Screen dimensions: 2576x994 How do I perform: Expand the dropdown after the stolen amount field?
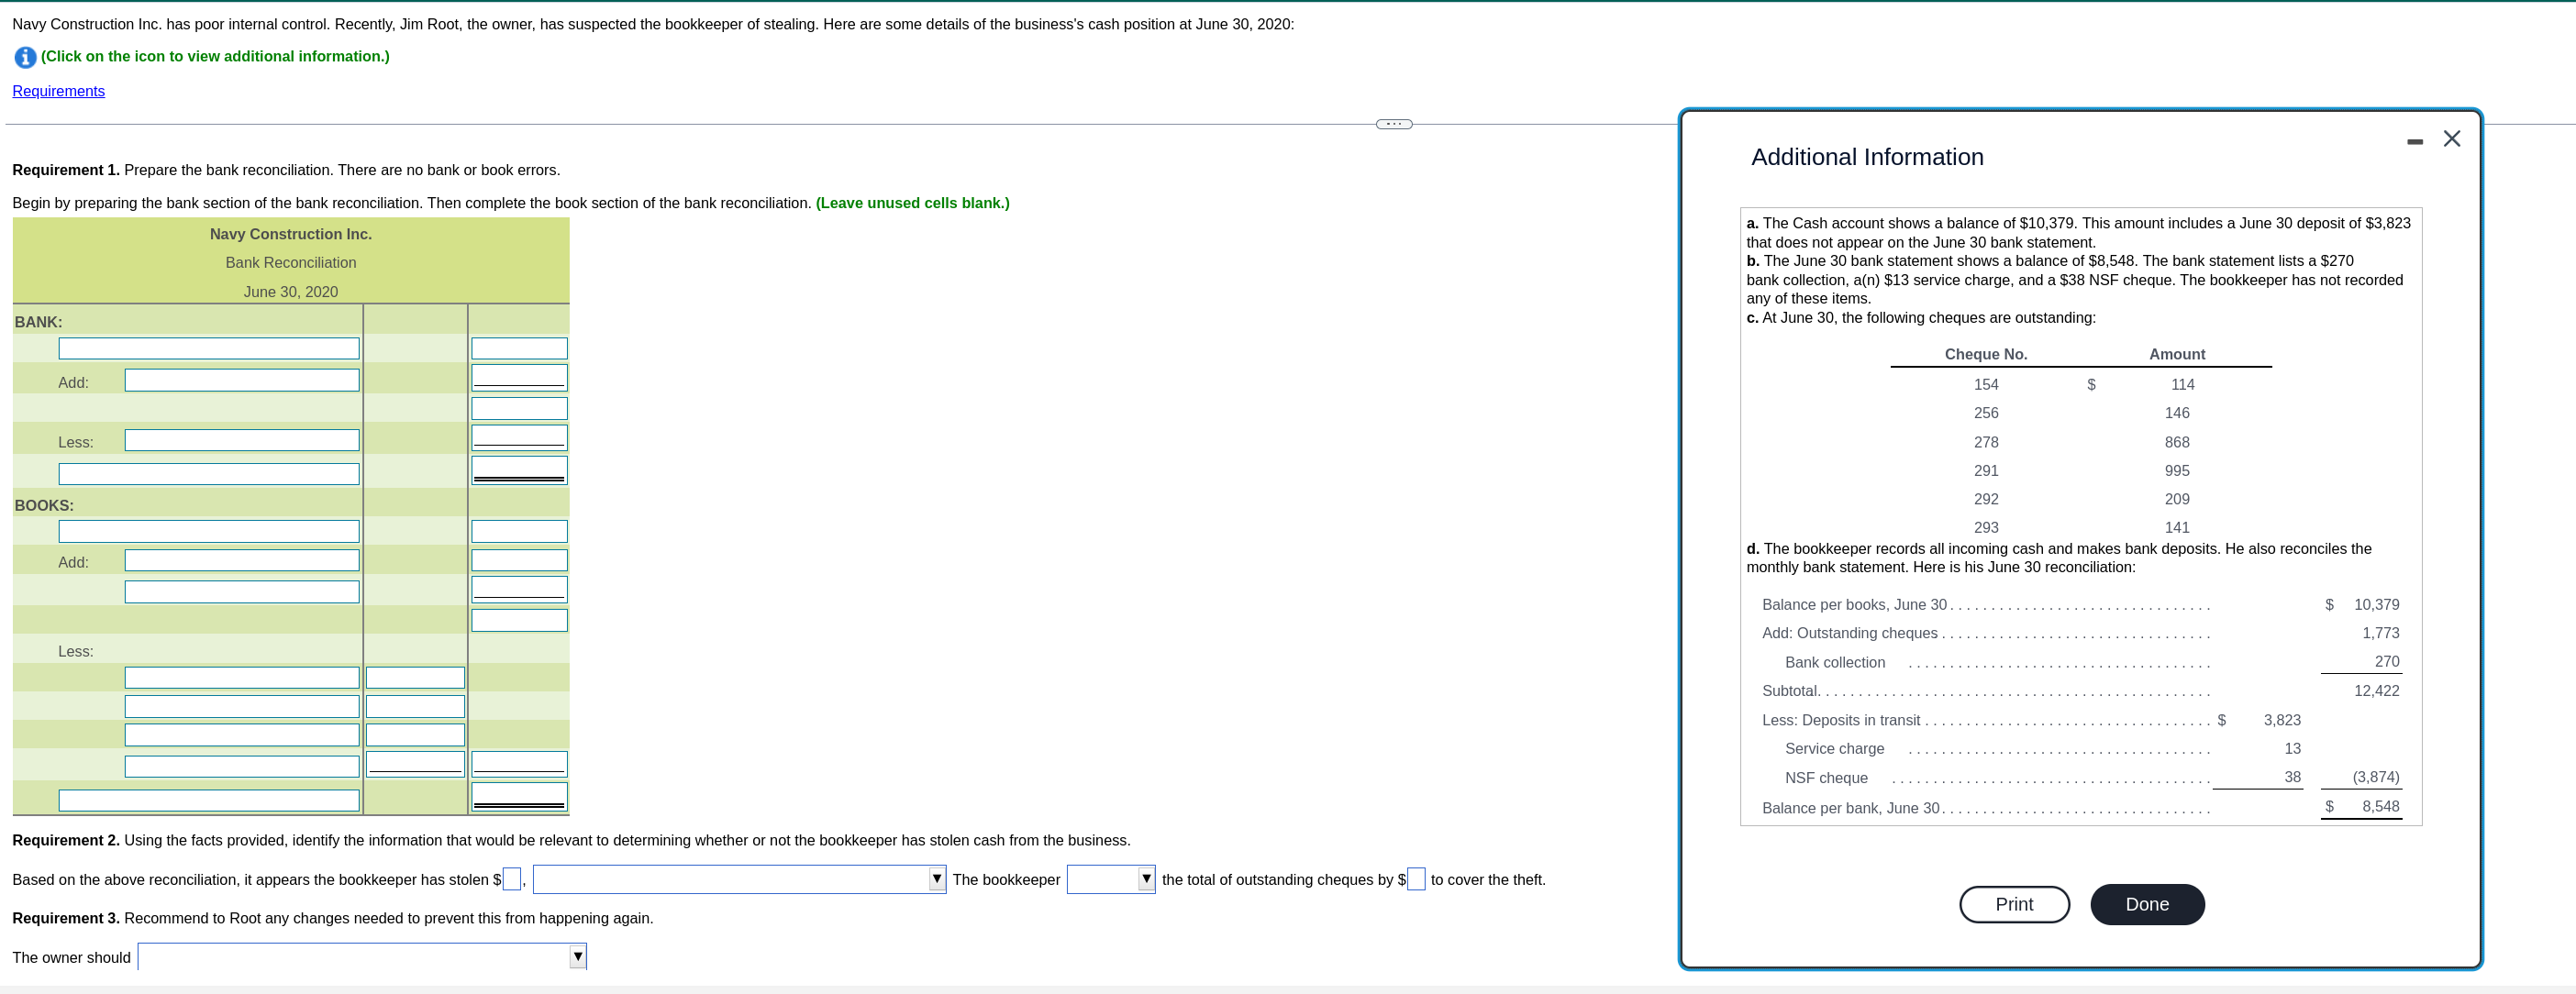click(x=739, y=879)
